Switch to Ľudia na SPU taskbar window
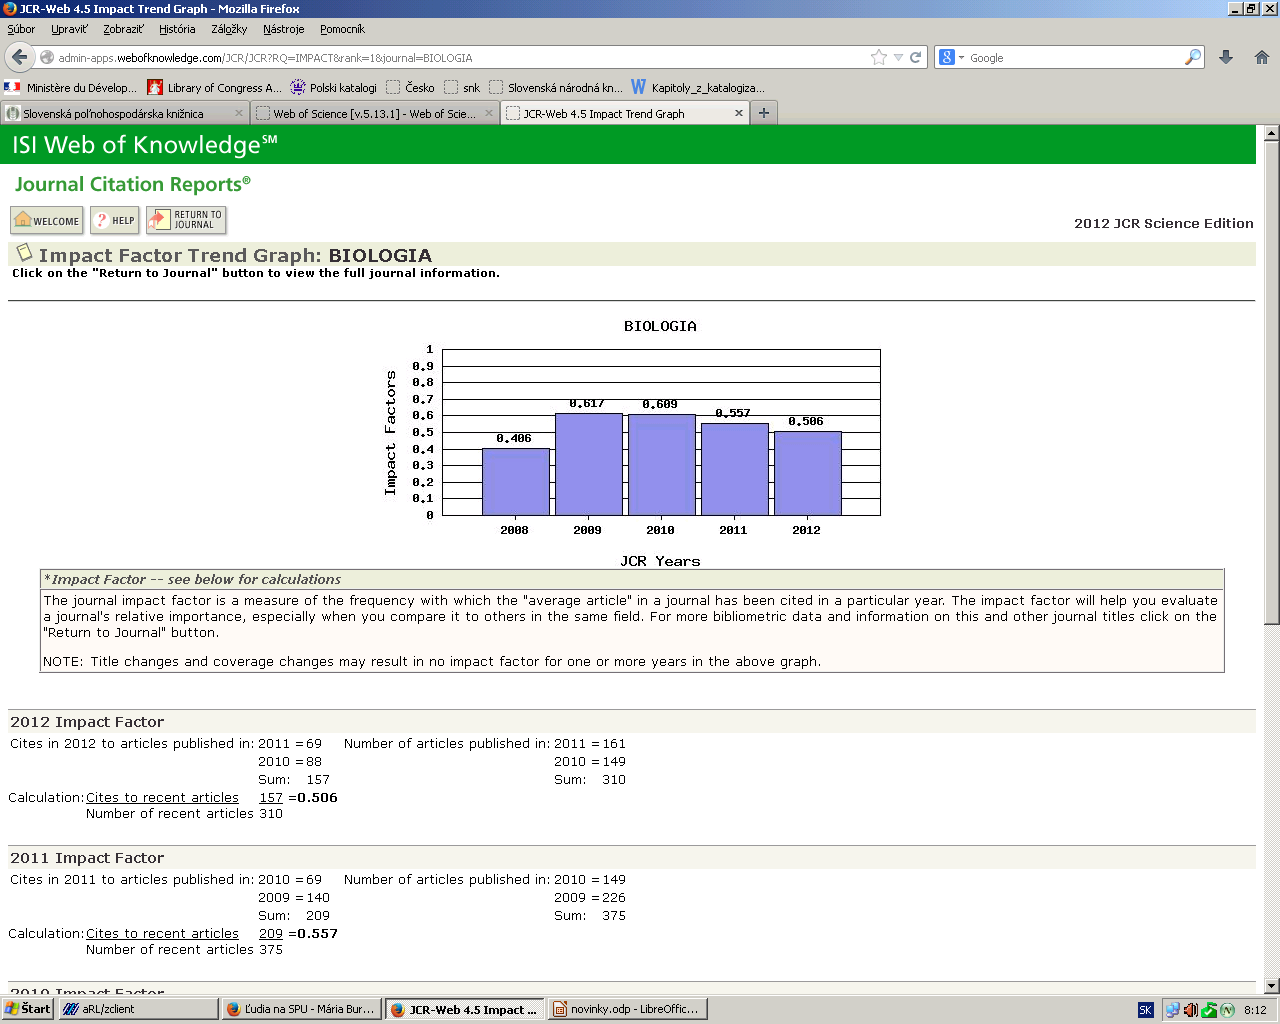1280x1024 pixels. tap(301, 1009)
